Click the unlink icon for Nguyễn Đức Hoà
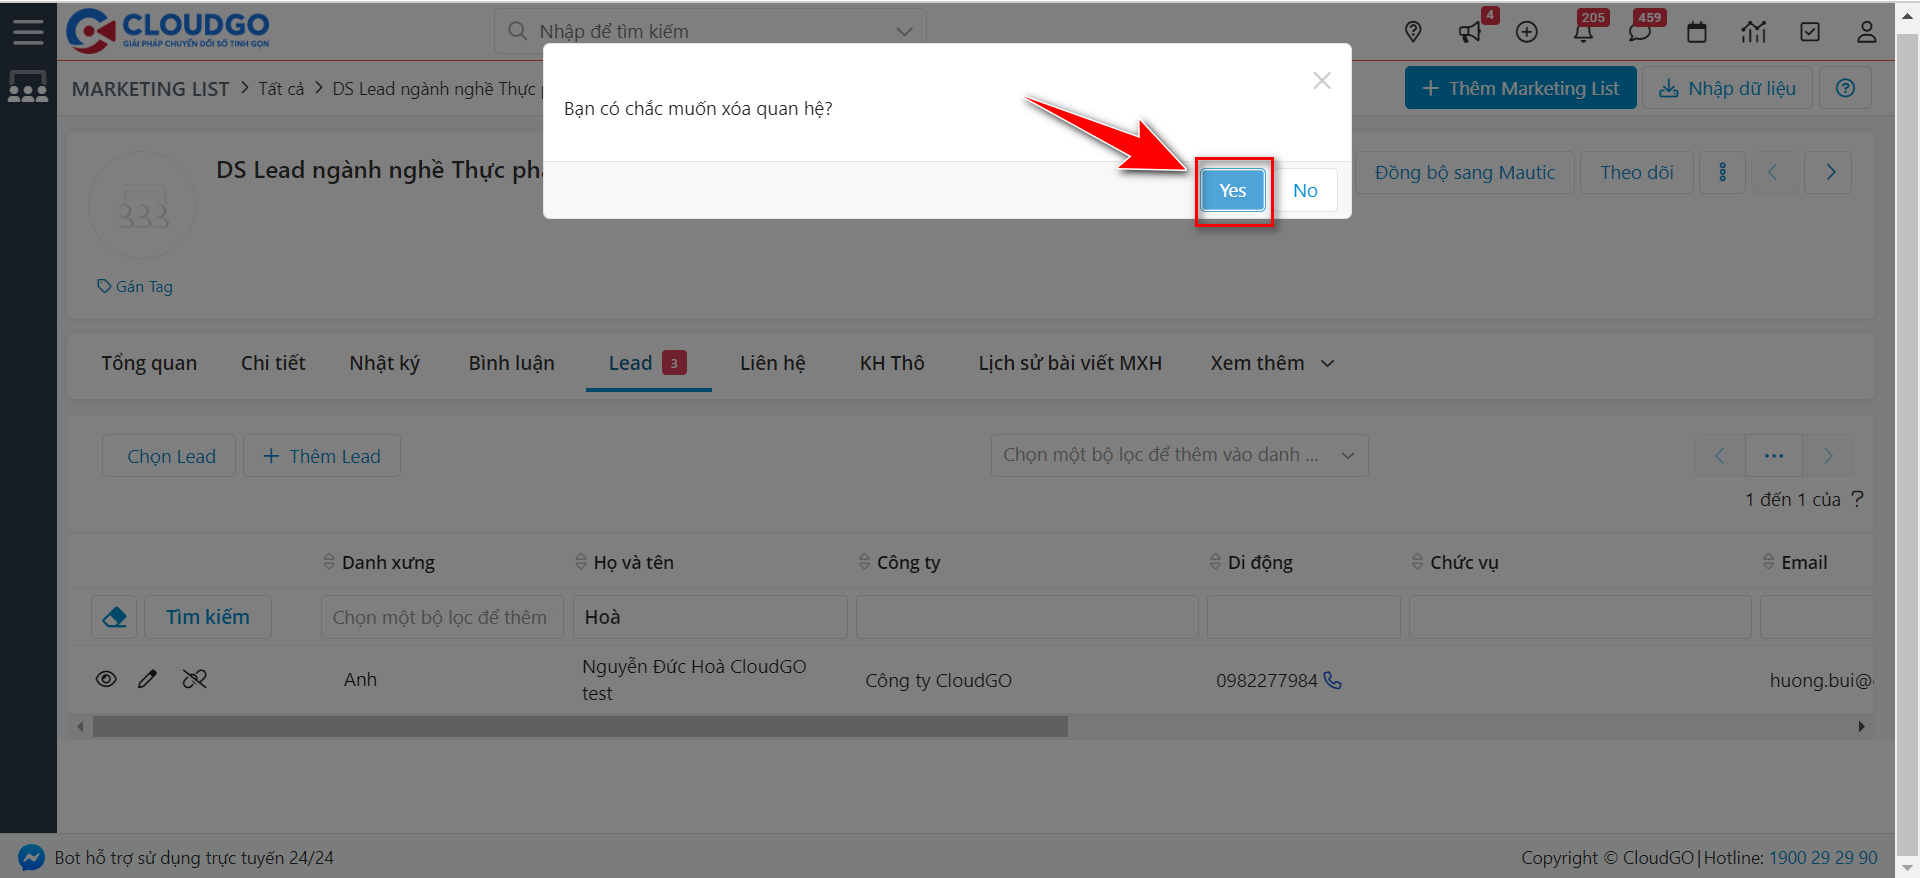This screenshot has width=1920, height=878. pyautogui.click(x=194, y=679)
